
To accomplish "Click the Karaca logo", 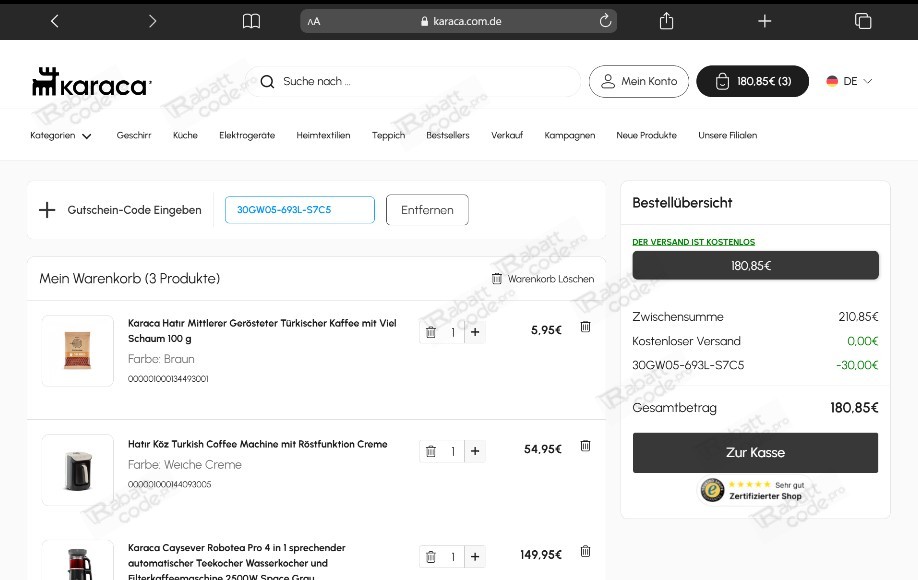I will (x=92, y=81).
